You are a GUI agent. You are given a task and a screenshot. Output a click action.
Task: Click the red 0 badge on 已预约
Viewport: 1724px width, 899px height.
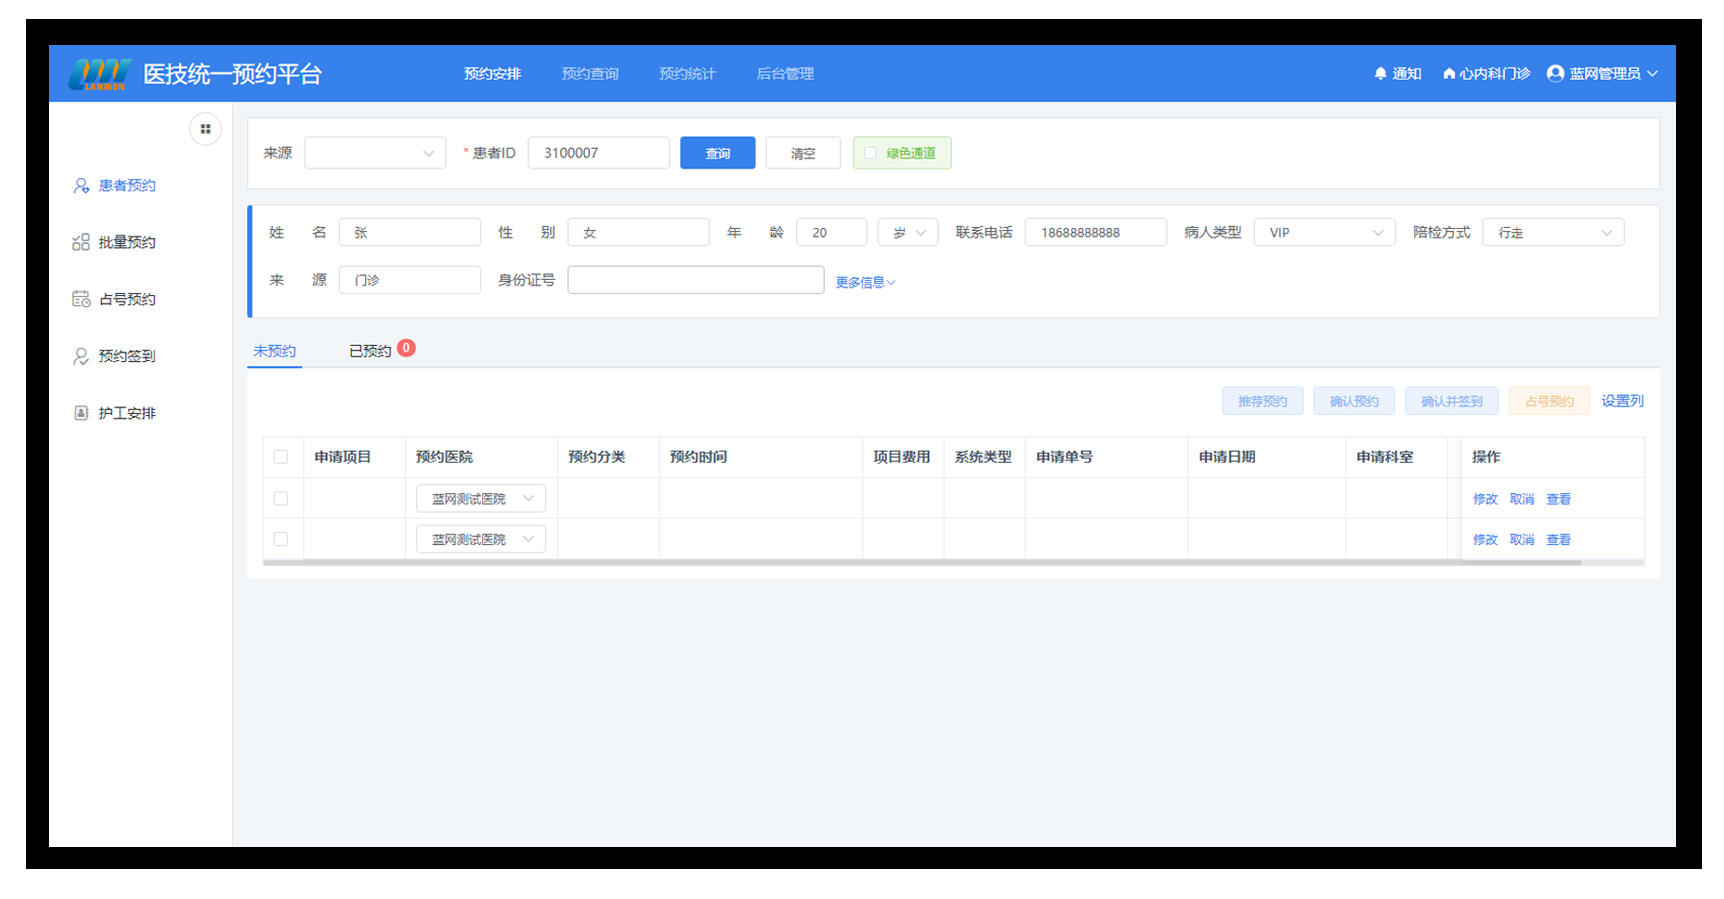tap(406, 348)
